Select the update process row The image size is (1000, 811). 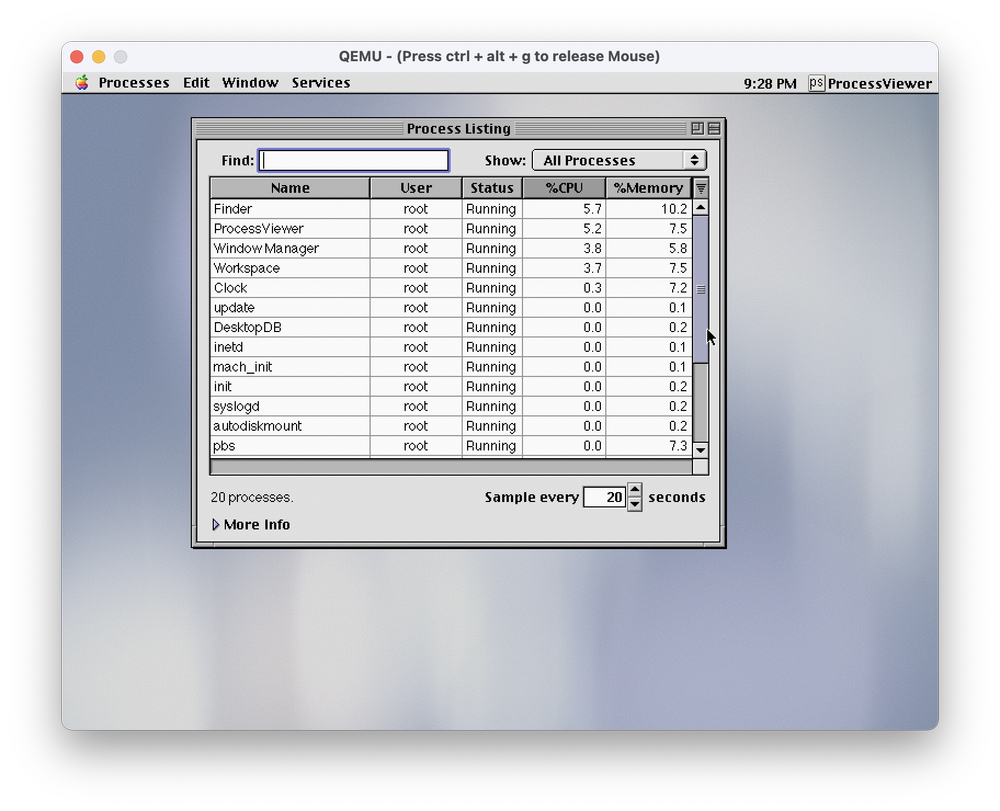point(451,308)
